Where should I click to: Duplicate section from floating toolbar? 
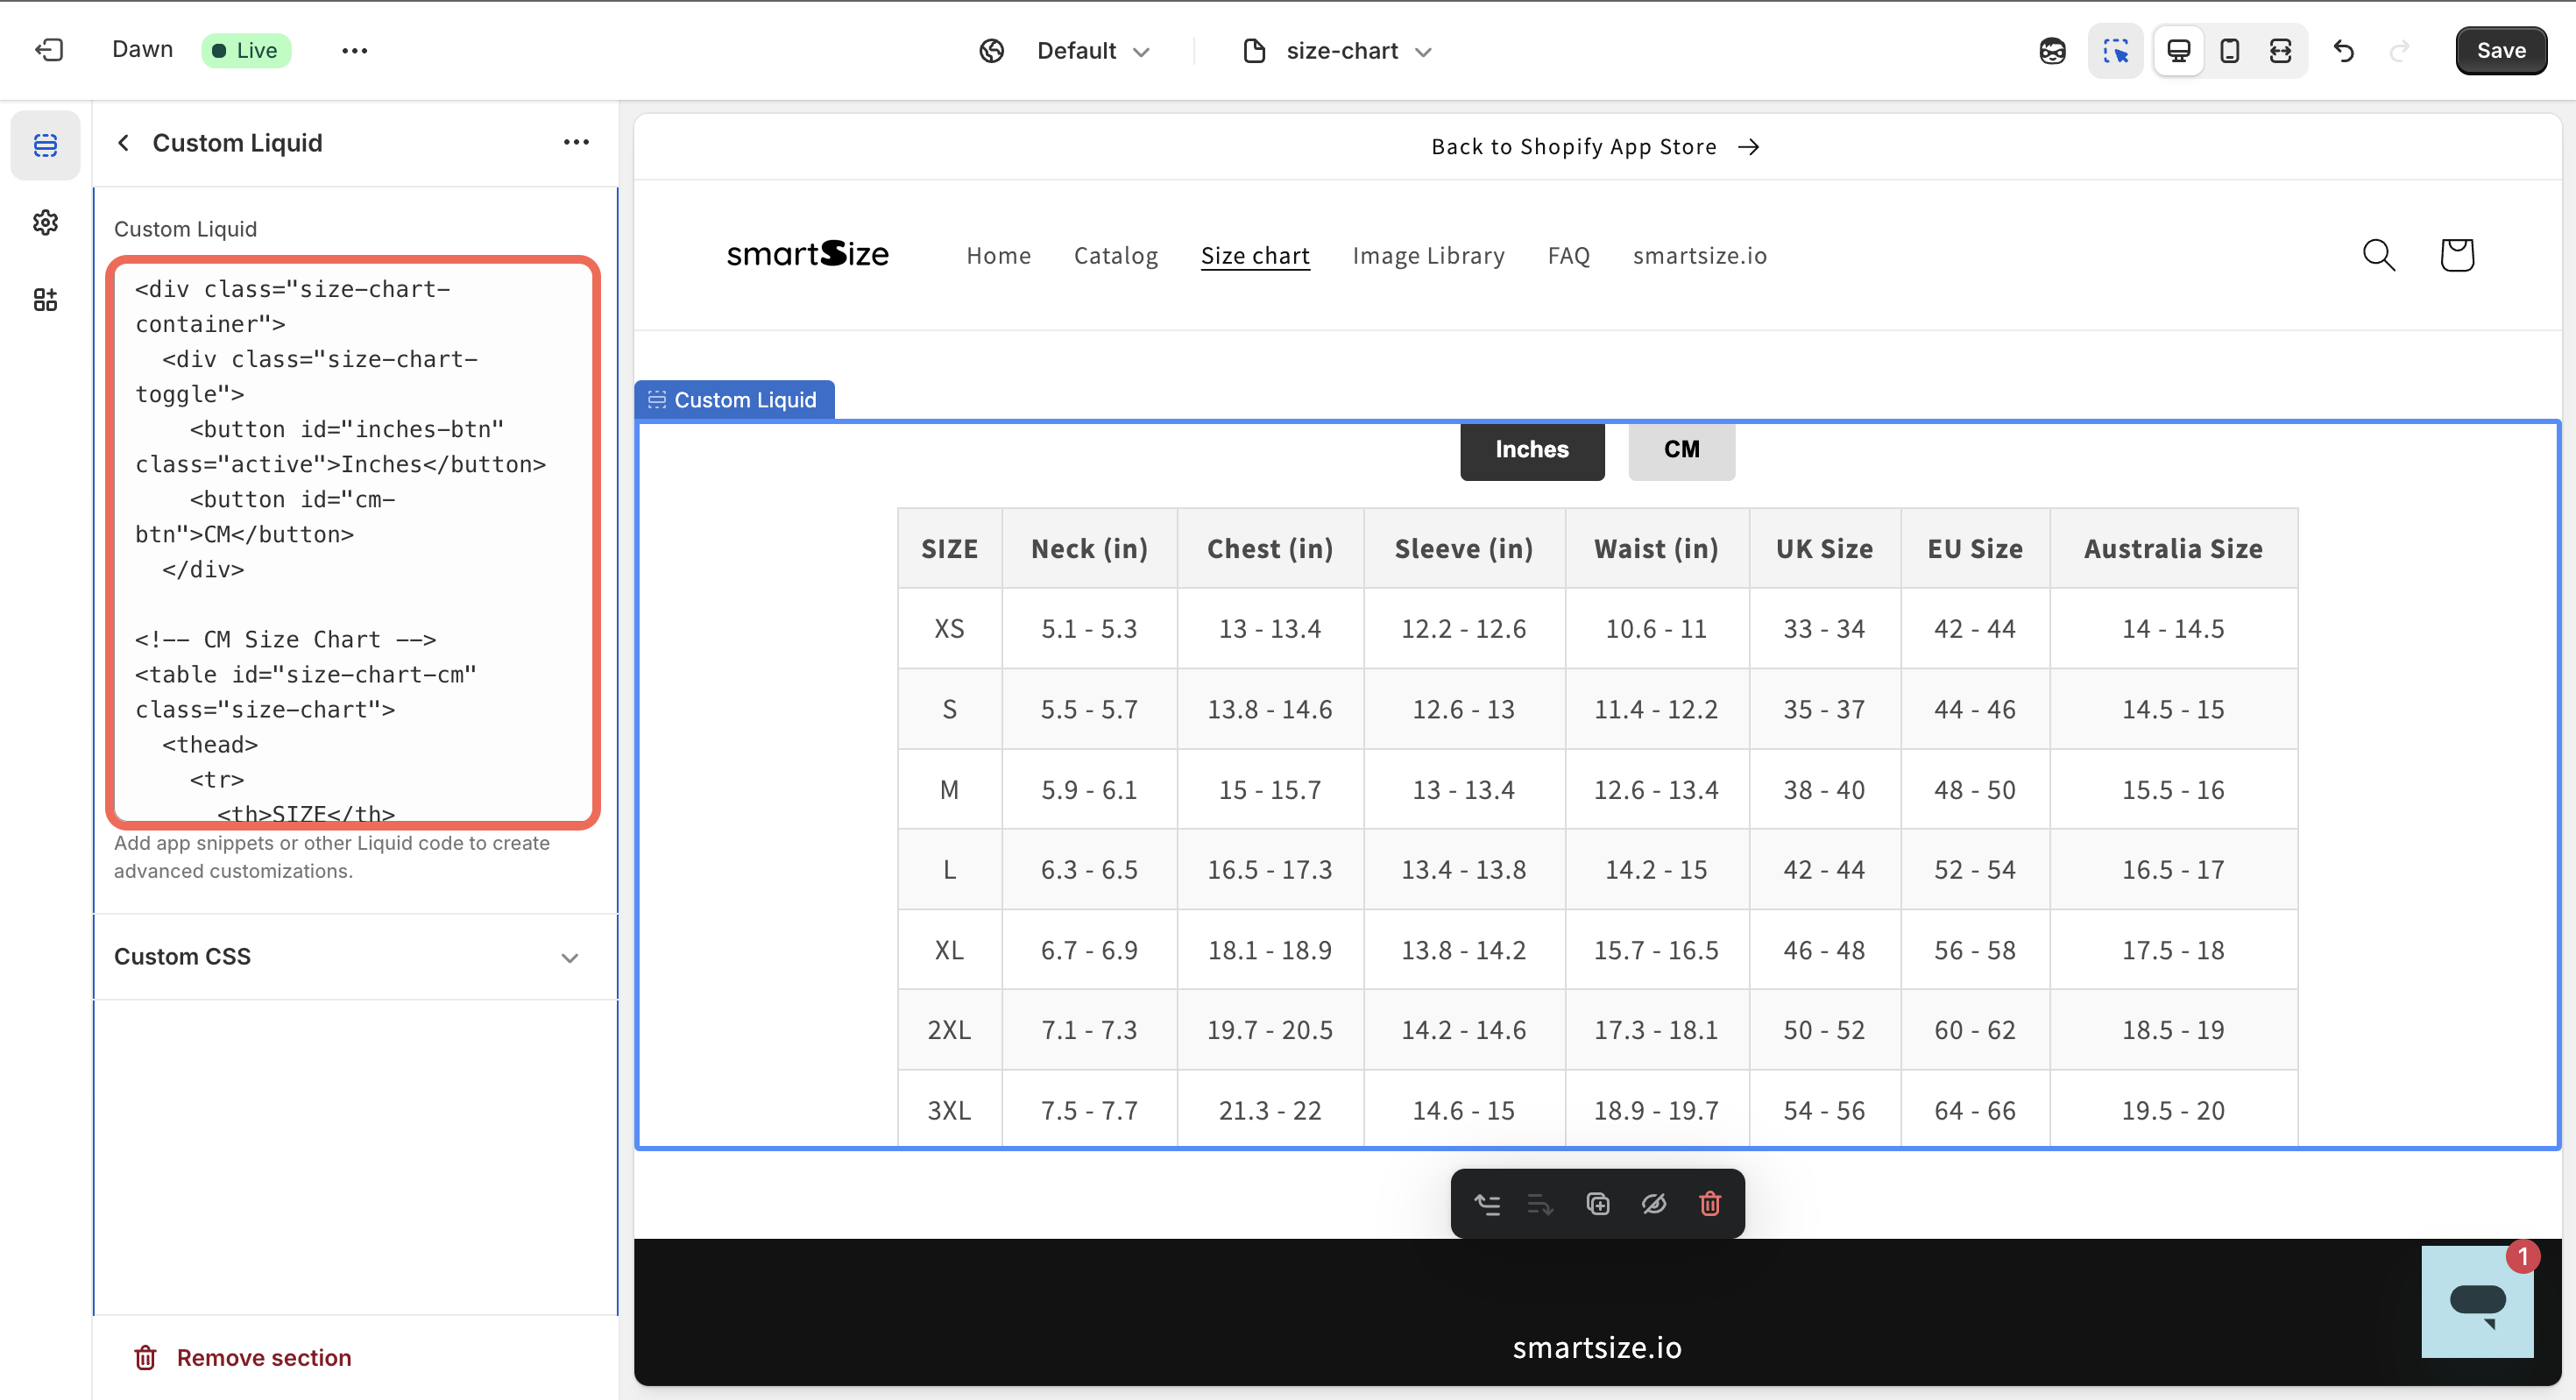pos(1598,1203)
